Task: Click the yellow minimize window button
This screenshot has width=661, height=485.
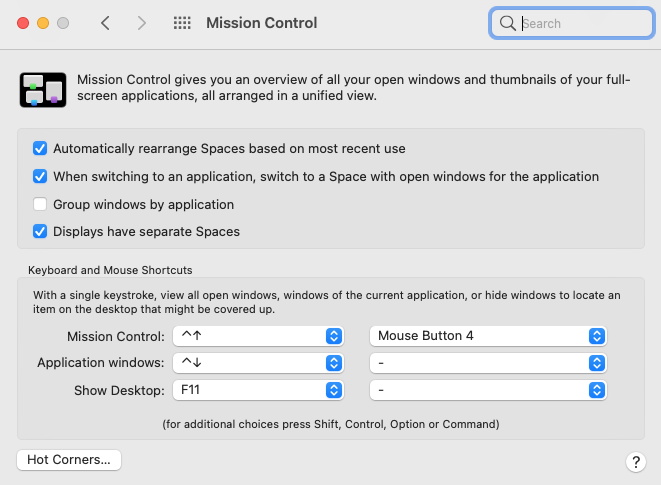Action: pos(41,23)
